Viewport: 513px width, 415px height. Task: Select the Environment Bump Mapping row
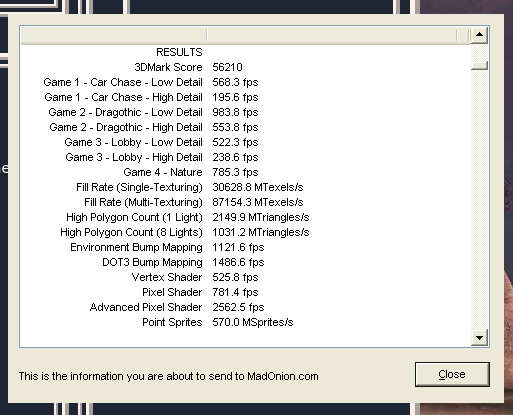(246, 247)
